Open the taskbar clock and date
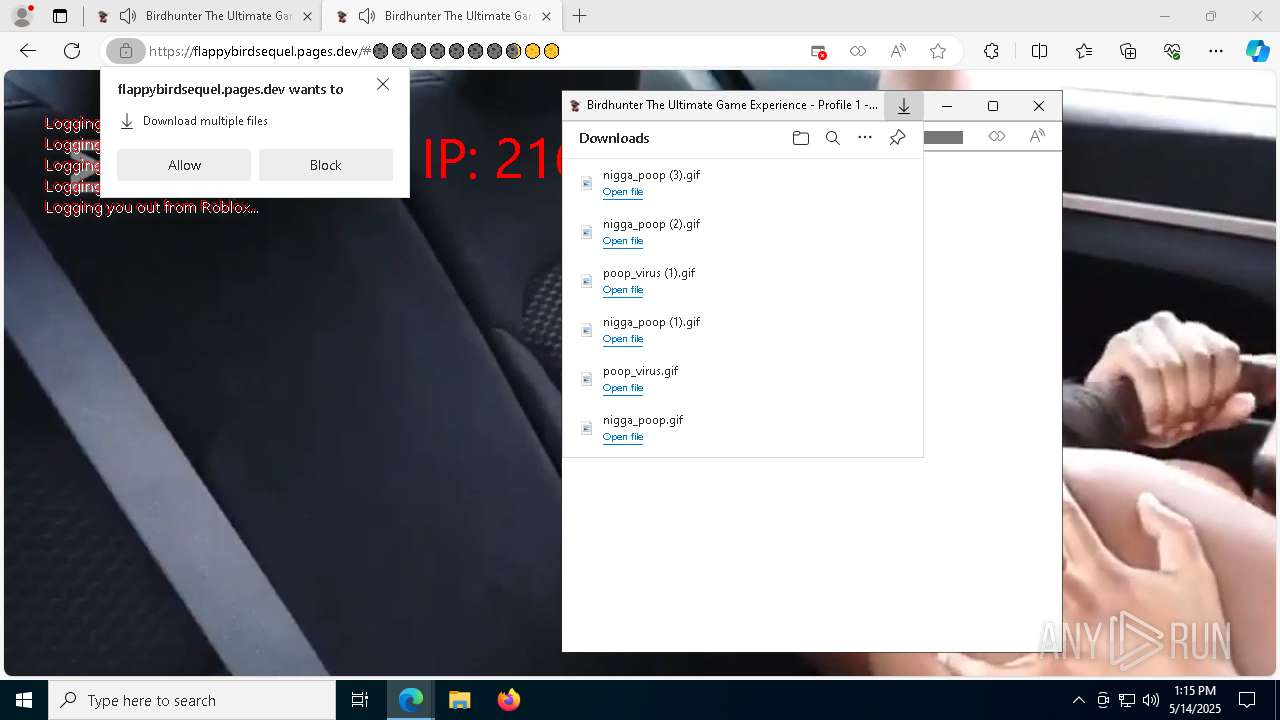This screenshot has height=720, width=1280. (x=1195, y=700)
